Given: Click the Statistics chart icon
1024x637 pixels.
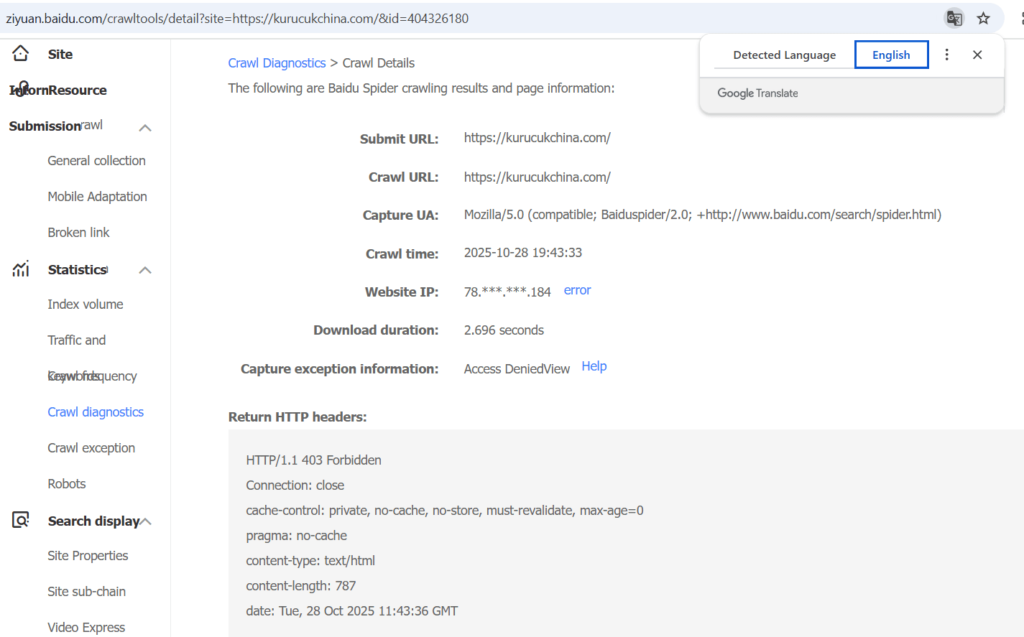Looking at the screenshot, I should pyautogui.click(x=19, y=269).
